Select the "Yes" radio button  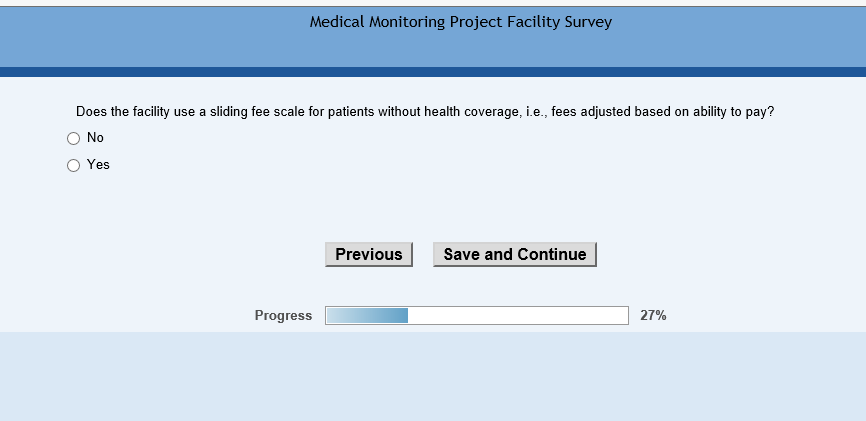[x=73, y=166]
